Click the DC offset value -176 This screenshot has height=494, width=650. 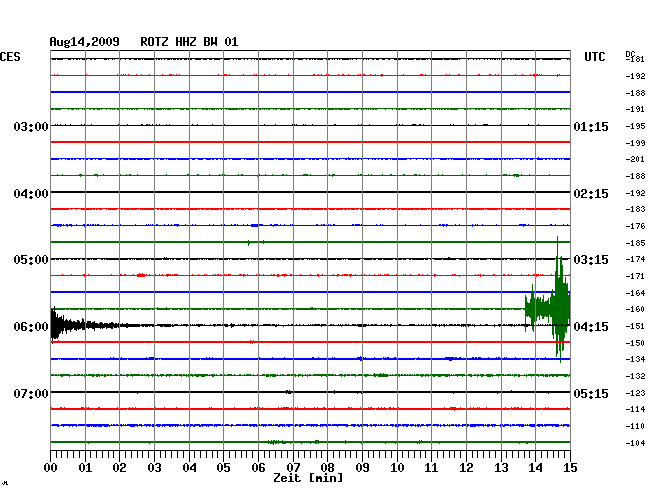pos(635,226)
